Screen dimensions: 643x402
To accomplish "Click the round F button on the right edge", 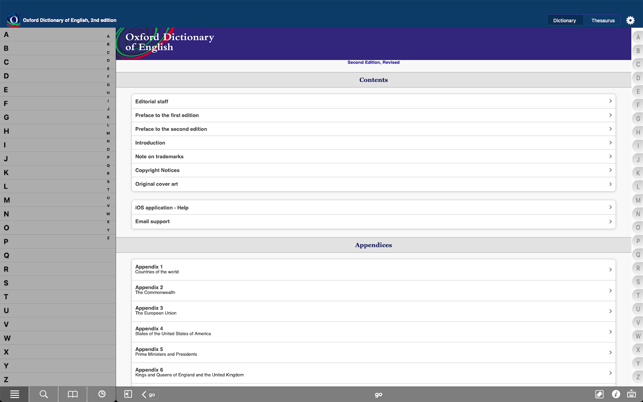I will click(638, 105).
